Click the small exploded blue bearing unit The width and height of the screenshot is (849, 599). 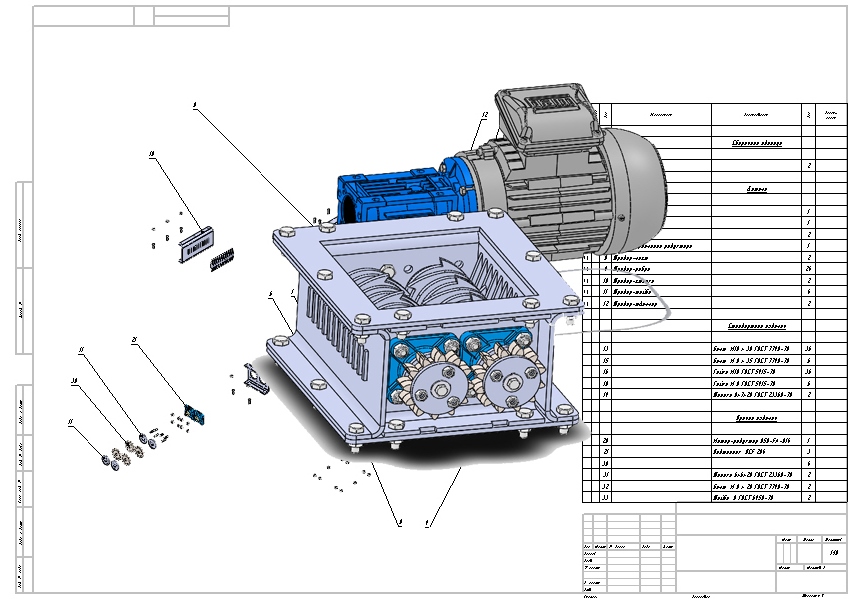click(x=194, y=414)
